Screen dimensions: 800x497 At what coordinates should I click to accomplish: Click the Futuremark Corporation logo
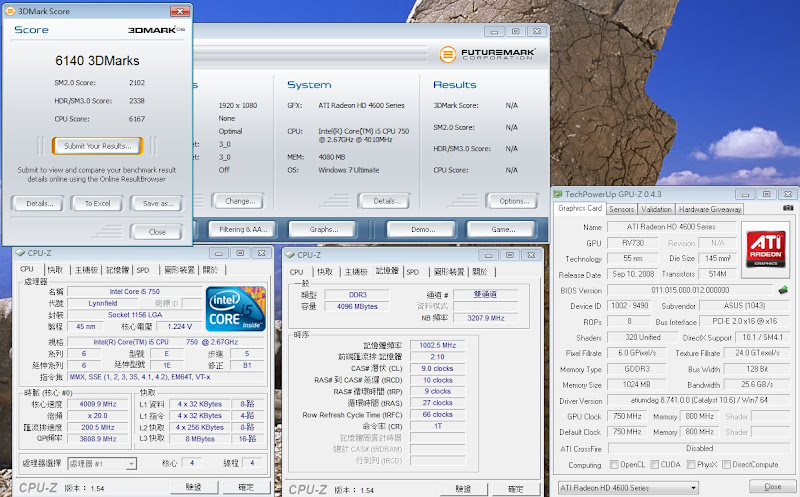coord(487,54)
